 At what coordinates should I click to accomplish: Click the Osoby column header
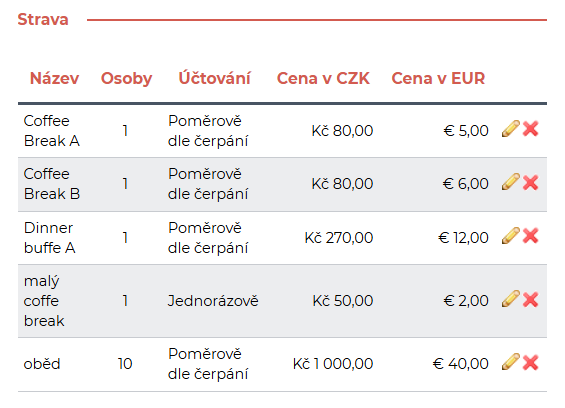tap(126, 79)
